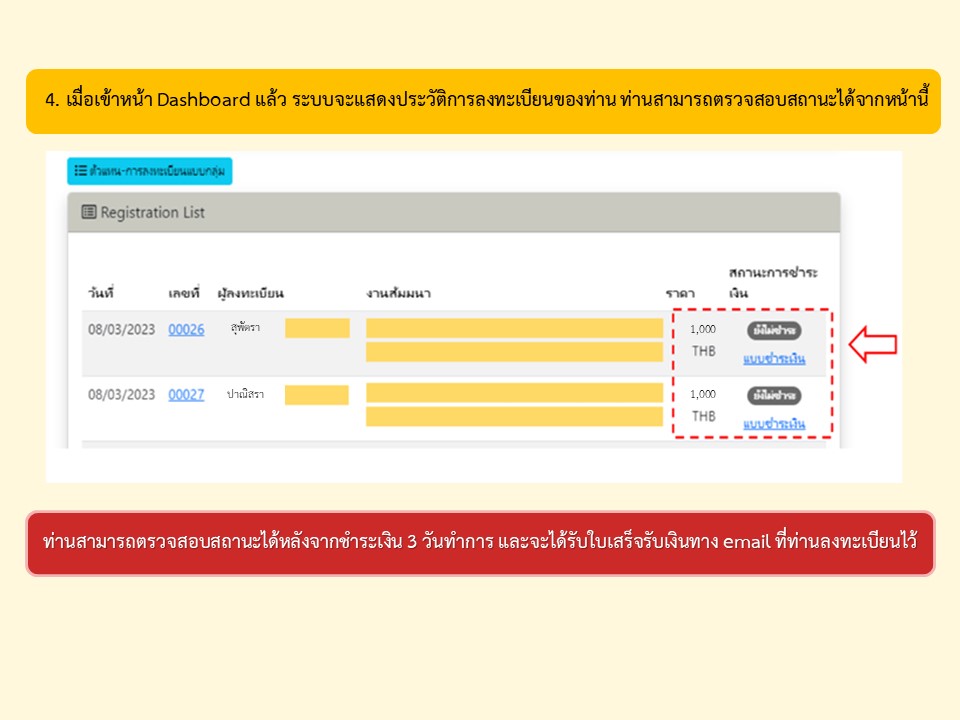Click the unpaid status badge for 00027
Viewport: 960px width, 720px height.
(x=774, y=395)
